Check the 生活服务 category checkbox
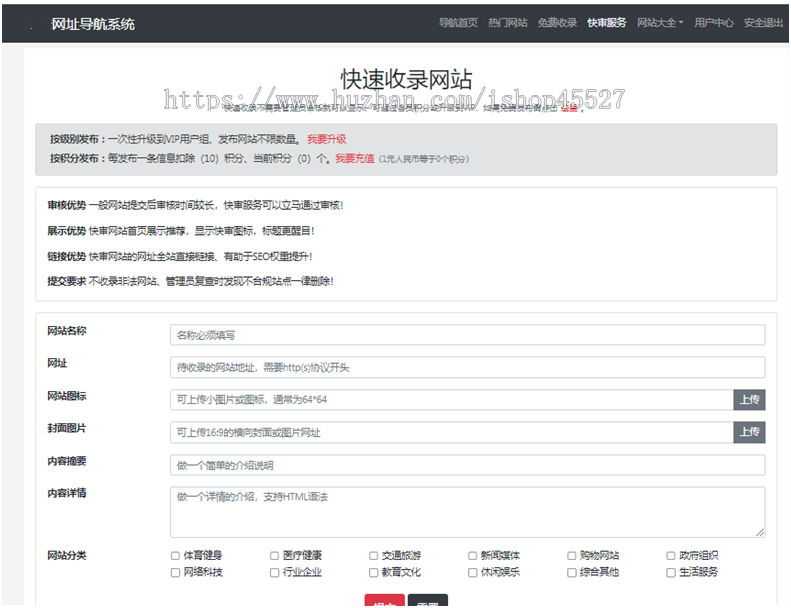Screen dimensions: 791x608 (x=671, y=573)
